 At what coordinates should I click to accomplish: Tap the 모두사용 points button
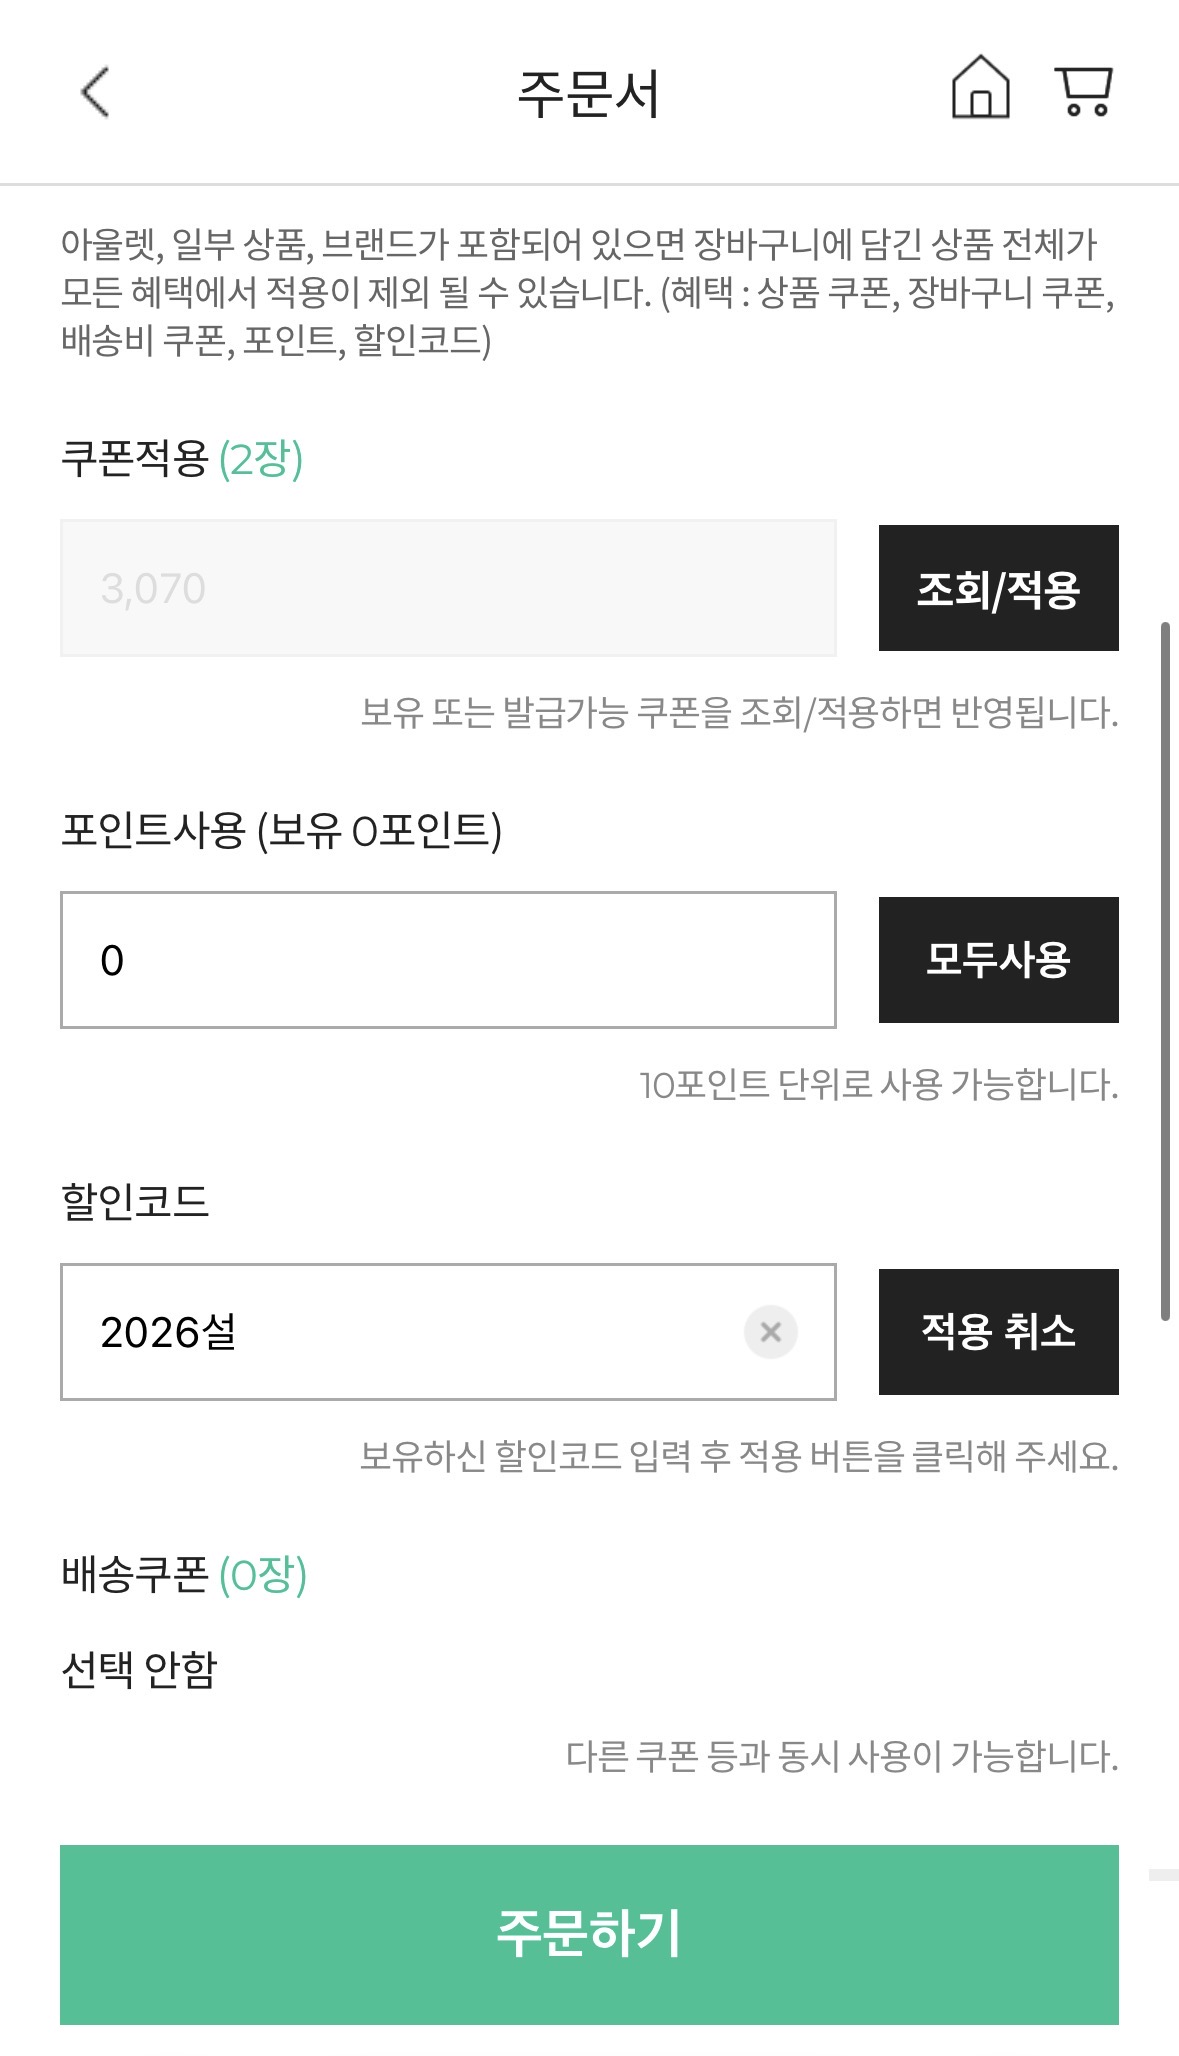pyautogui.click(x=998, y=960)
